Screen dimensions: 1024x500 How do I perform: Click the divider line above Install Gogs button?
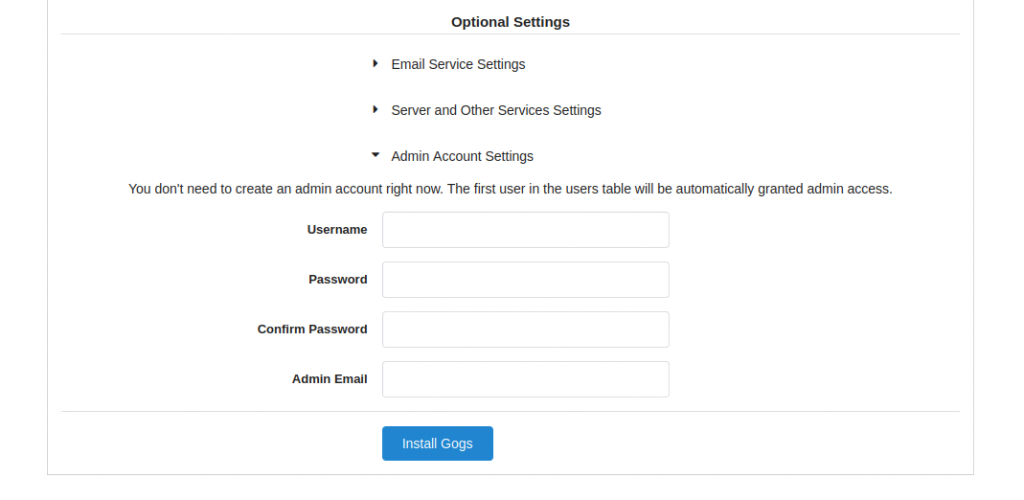click(x=510, y=411)
